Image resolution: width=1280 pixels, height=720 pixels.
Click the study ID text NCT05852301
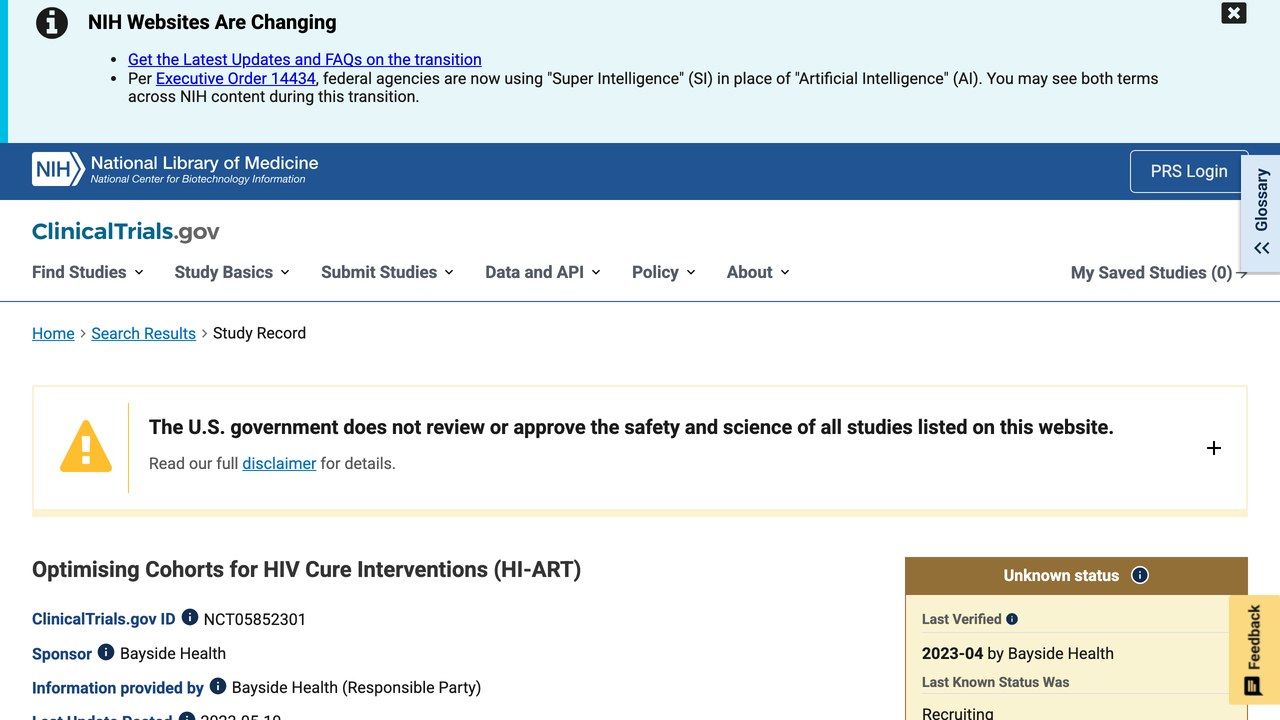tap(255, 619)
